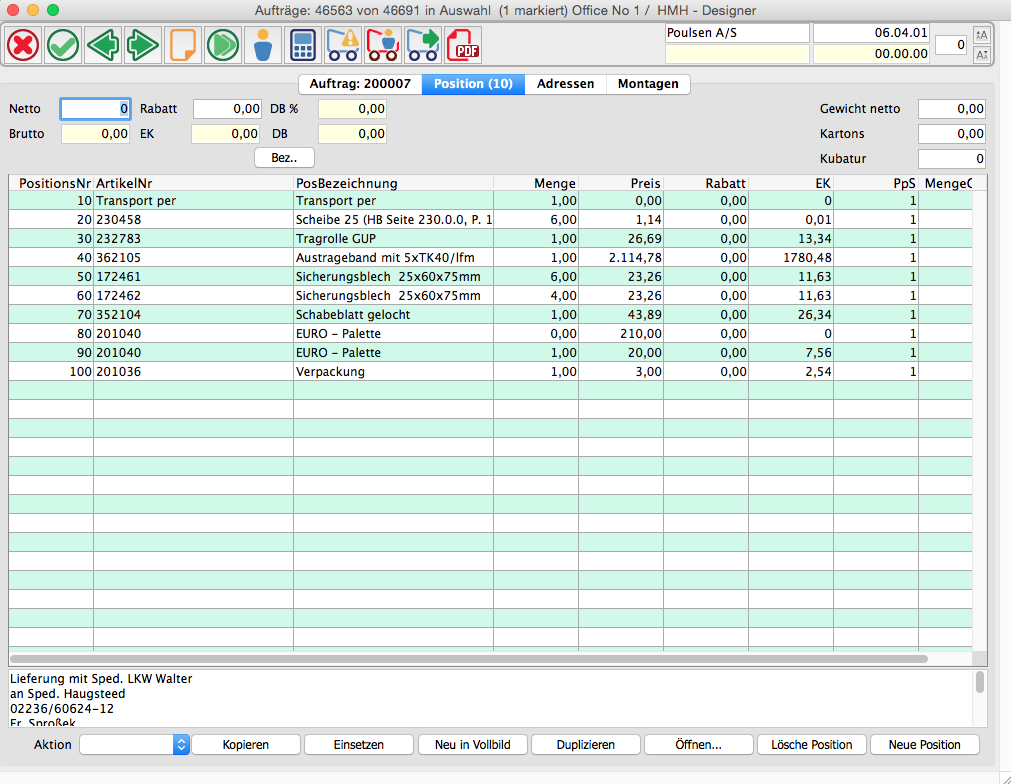Click the DB % field

[352, 109]
